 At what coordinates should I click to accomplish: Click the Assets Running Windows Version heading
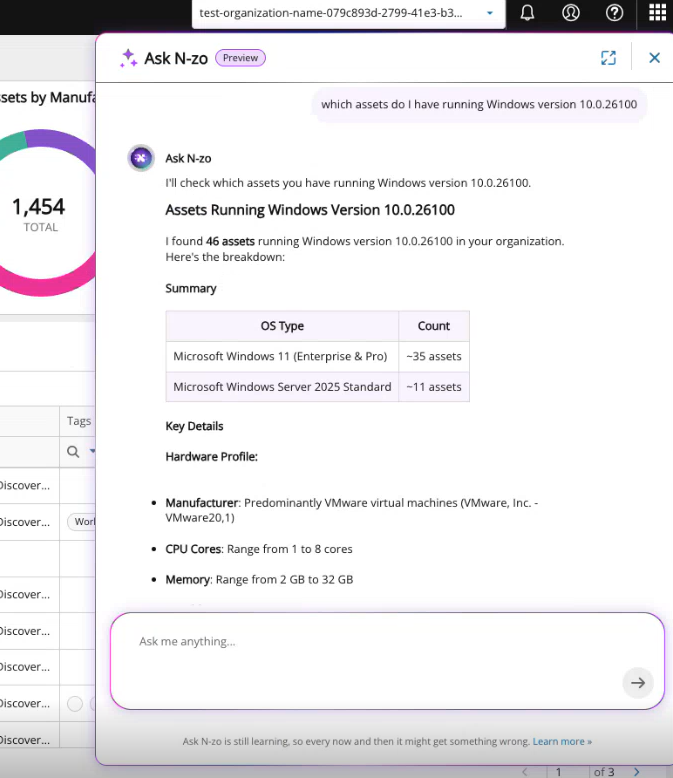pyautogui.click(x=310, y=210)
